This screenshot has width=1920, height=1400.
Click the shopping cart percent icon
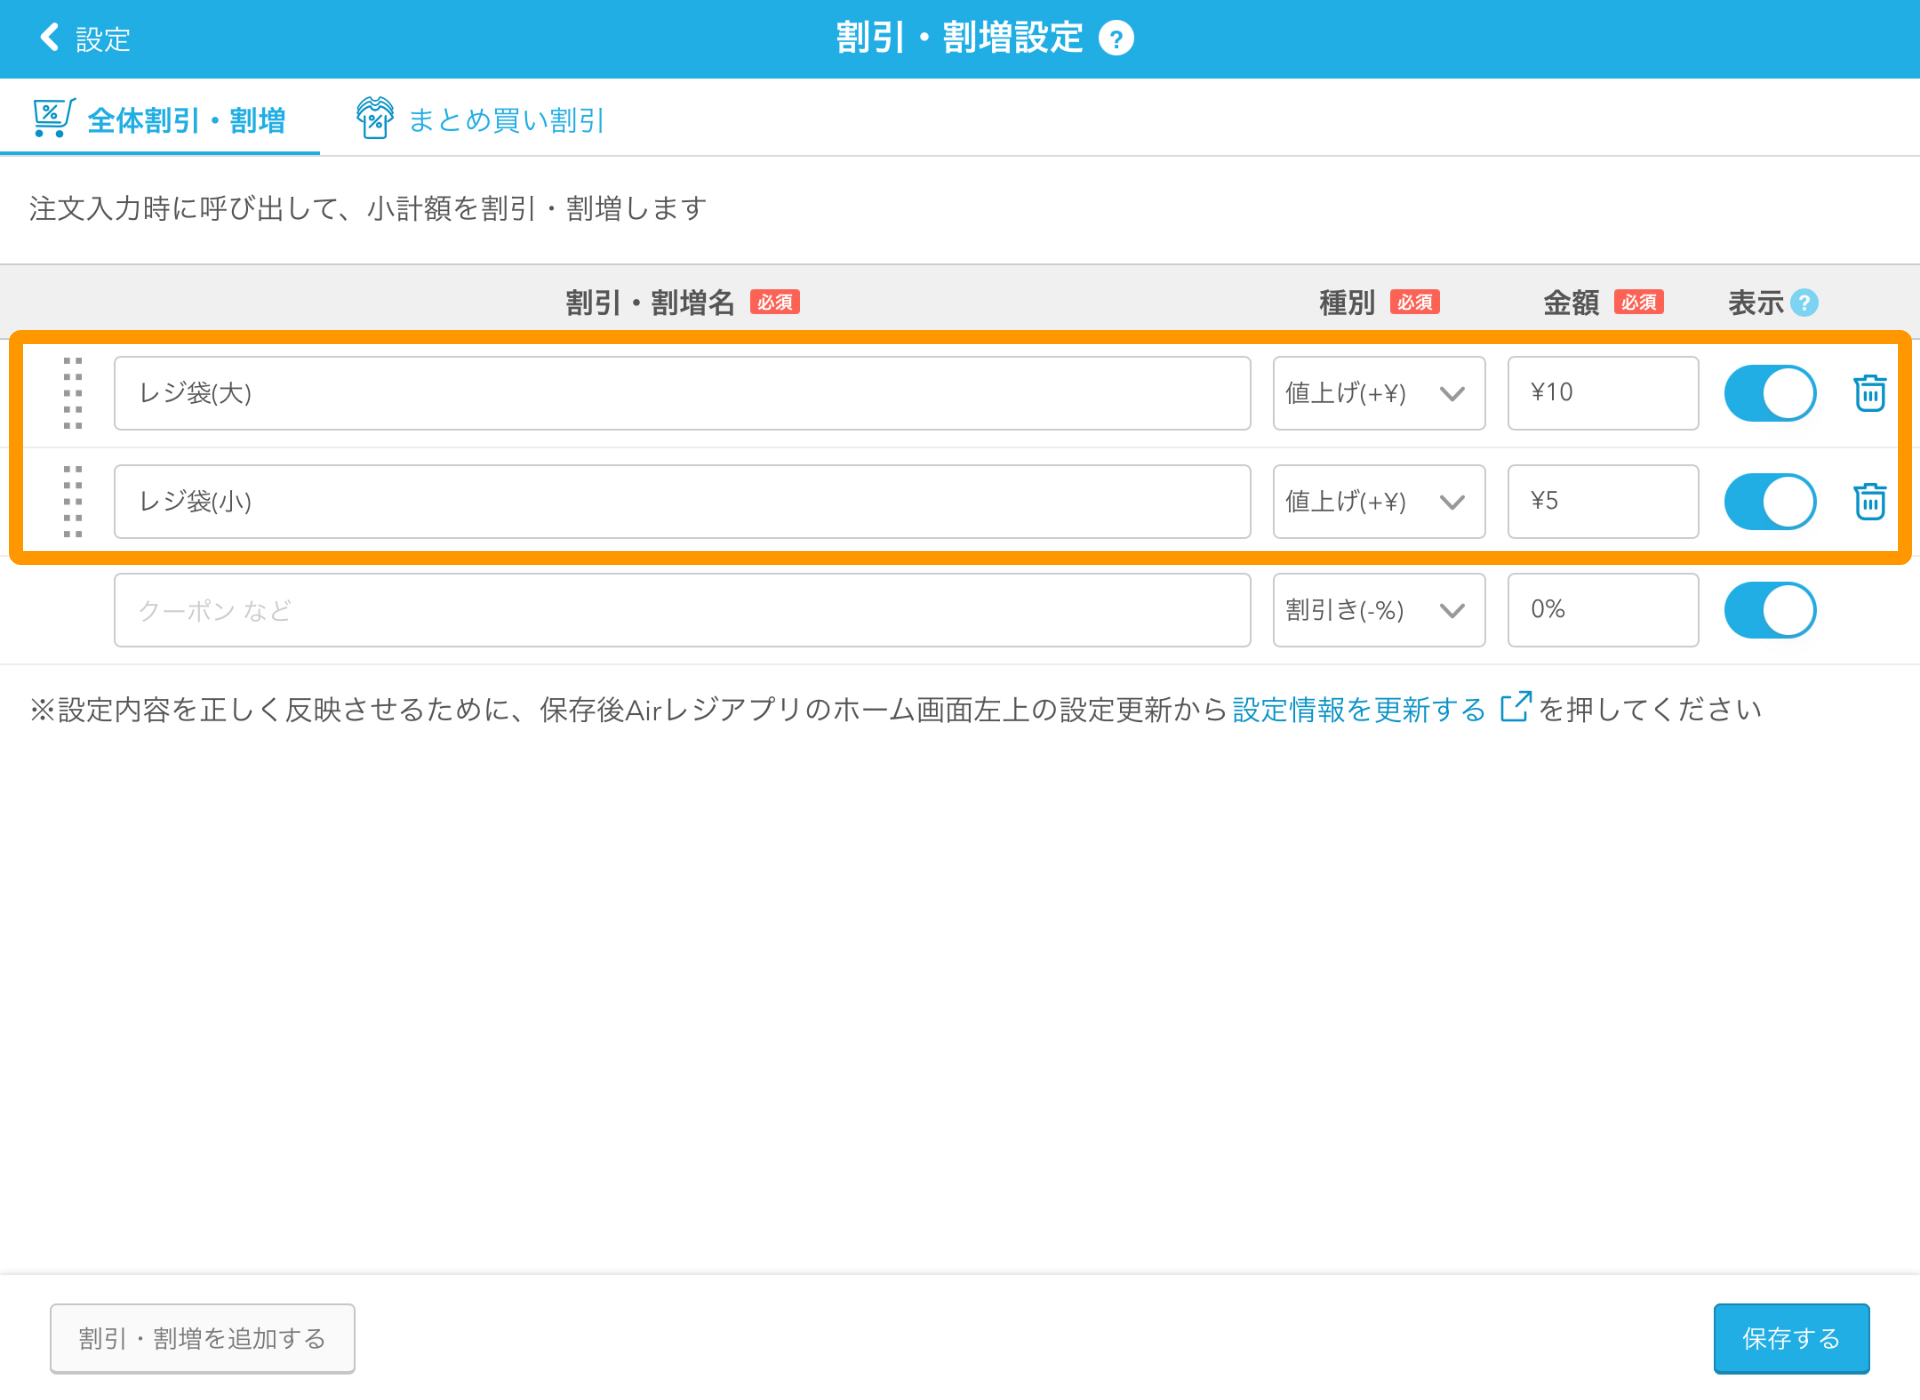(x=53, y=118)
